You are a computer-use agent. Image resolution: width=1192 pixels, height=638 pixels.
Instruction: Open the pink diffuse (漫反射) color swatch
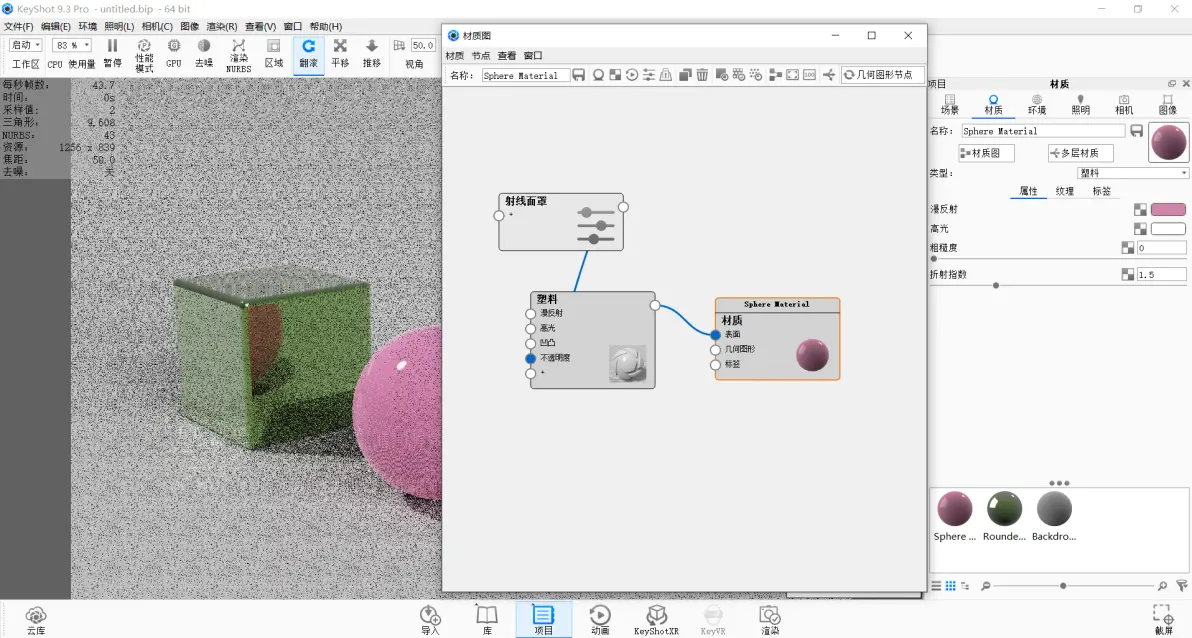[x=1168, y=209]
